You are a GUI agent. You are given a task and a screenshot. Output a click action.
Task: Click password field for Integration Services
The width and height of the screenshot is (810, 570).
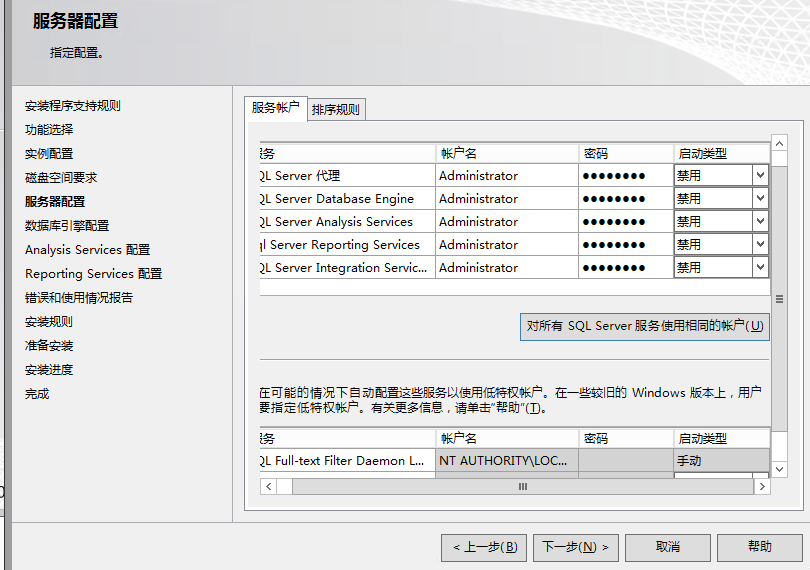click(626, 268)
